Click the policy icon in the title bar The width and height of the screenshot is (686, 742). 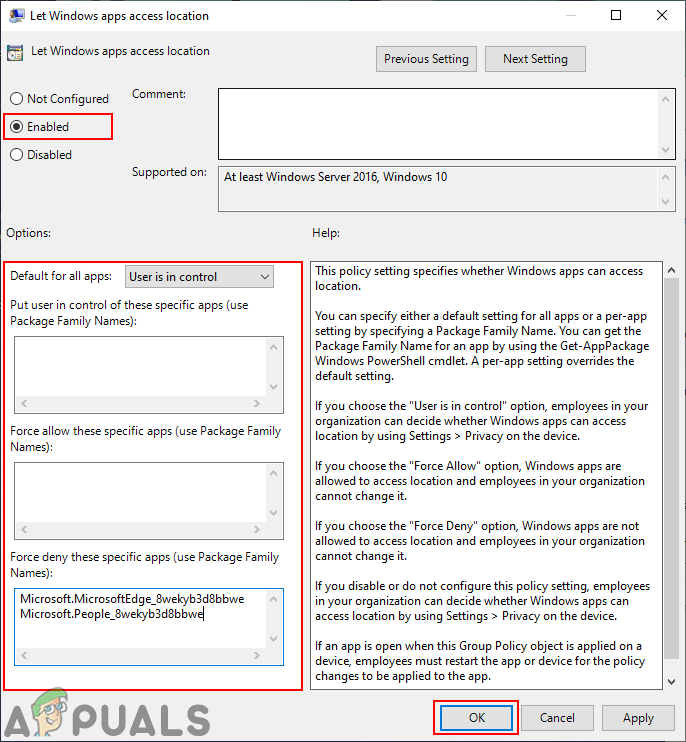tap(17, 16)
